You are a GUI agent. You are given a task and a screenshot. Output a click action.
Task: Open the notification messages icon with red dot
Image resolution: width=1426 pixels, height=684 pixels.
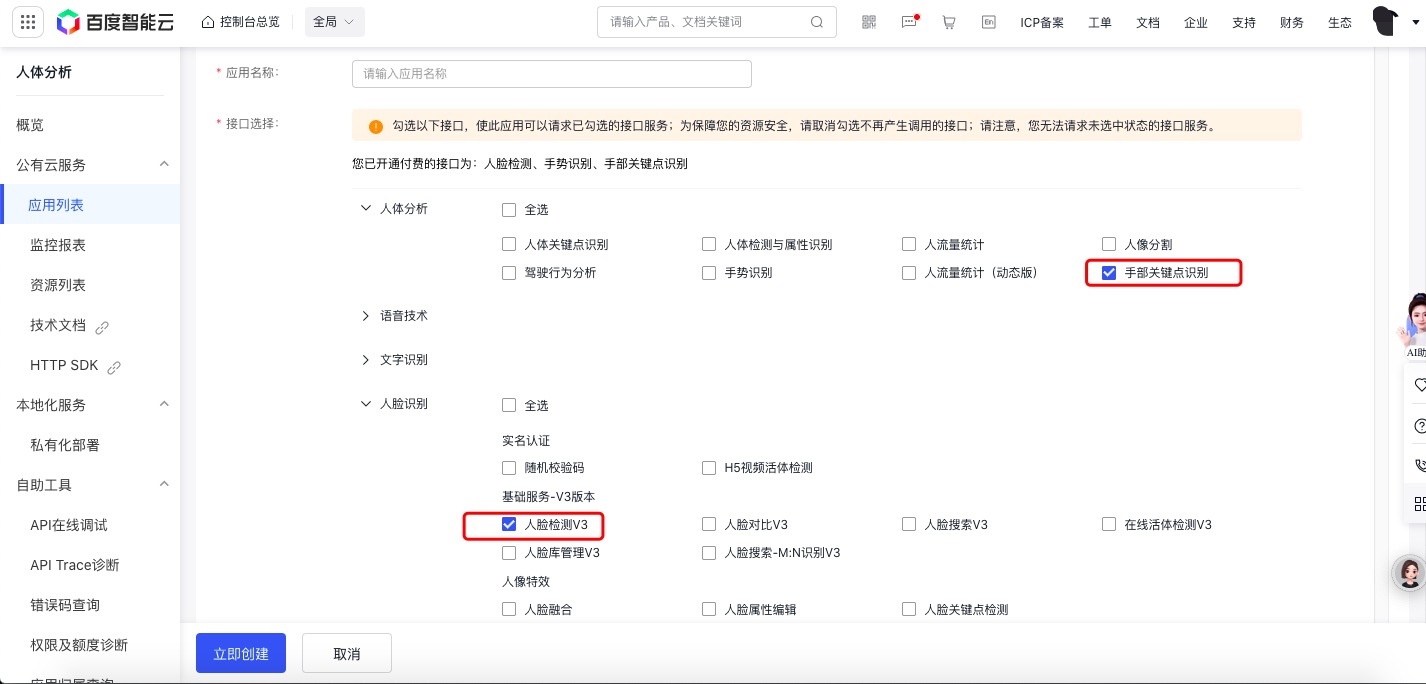(909, 21)
